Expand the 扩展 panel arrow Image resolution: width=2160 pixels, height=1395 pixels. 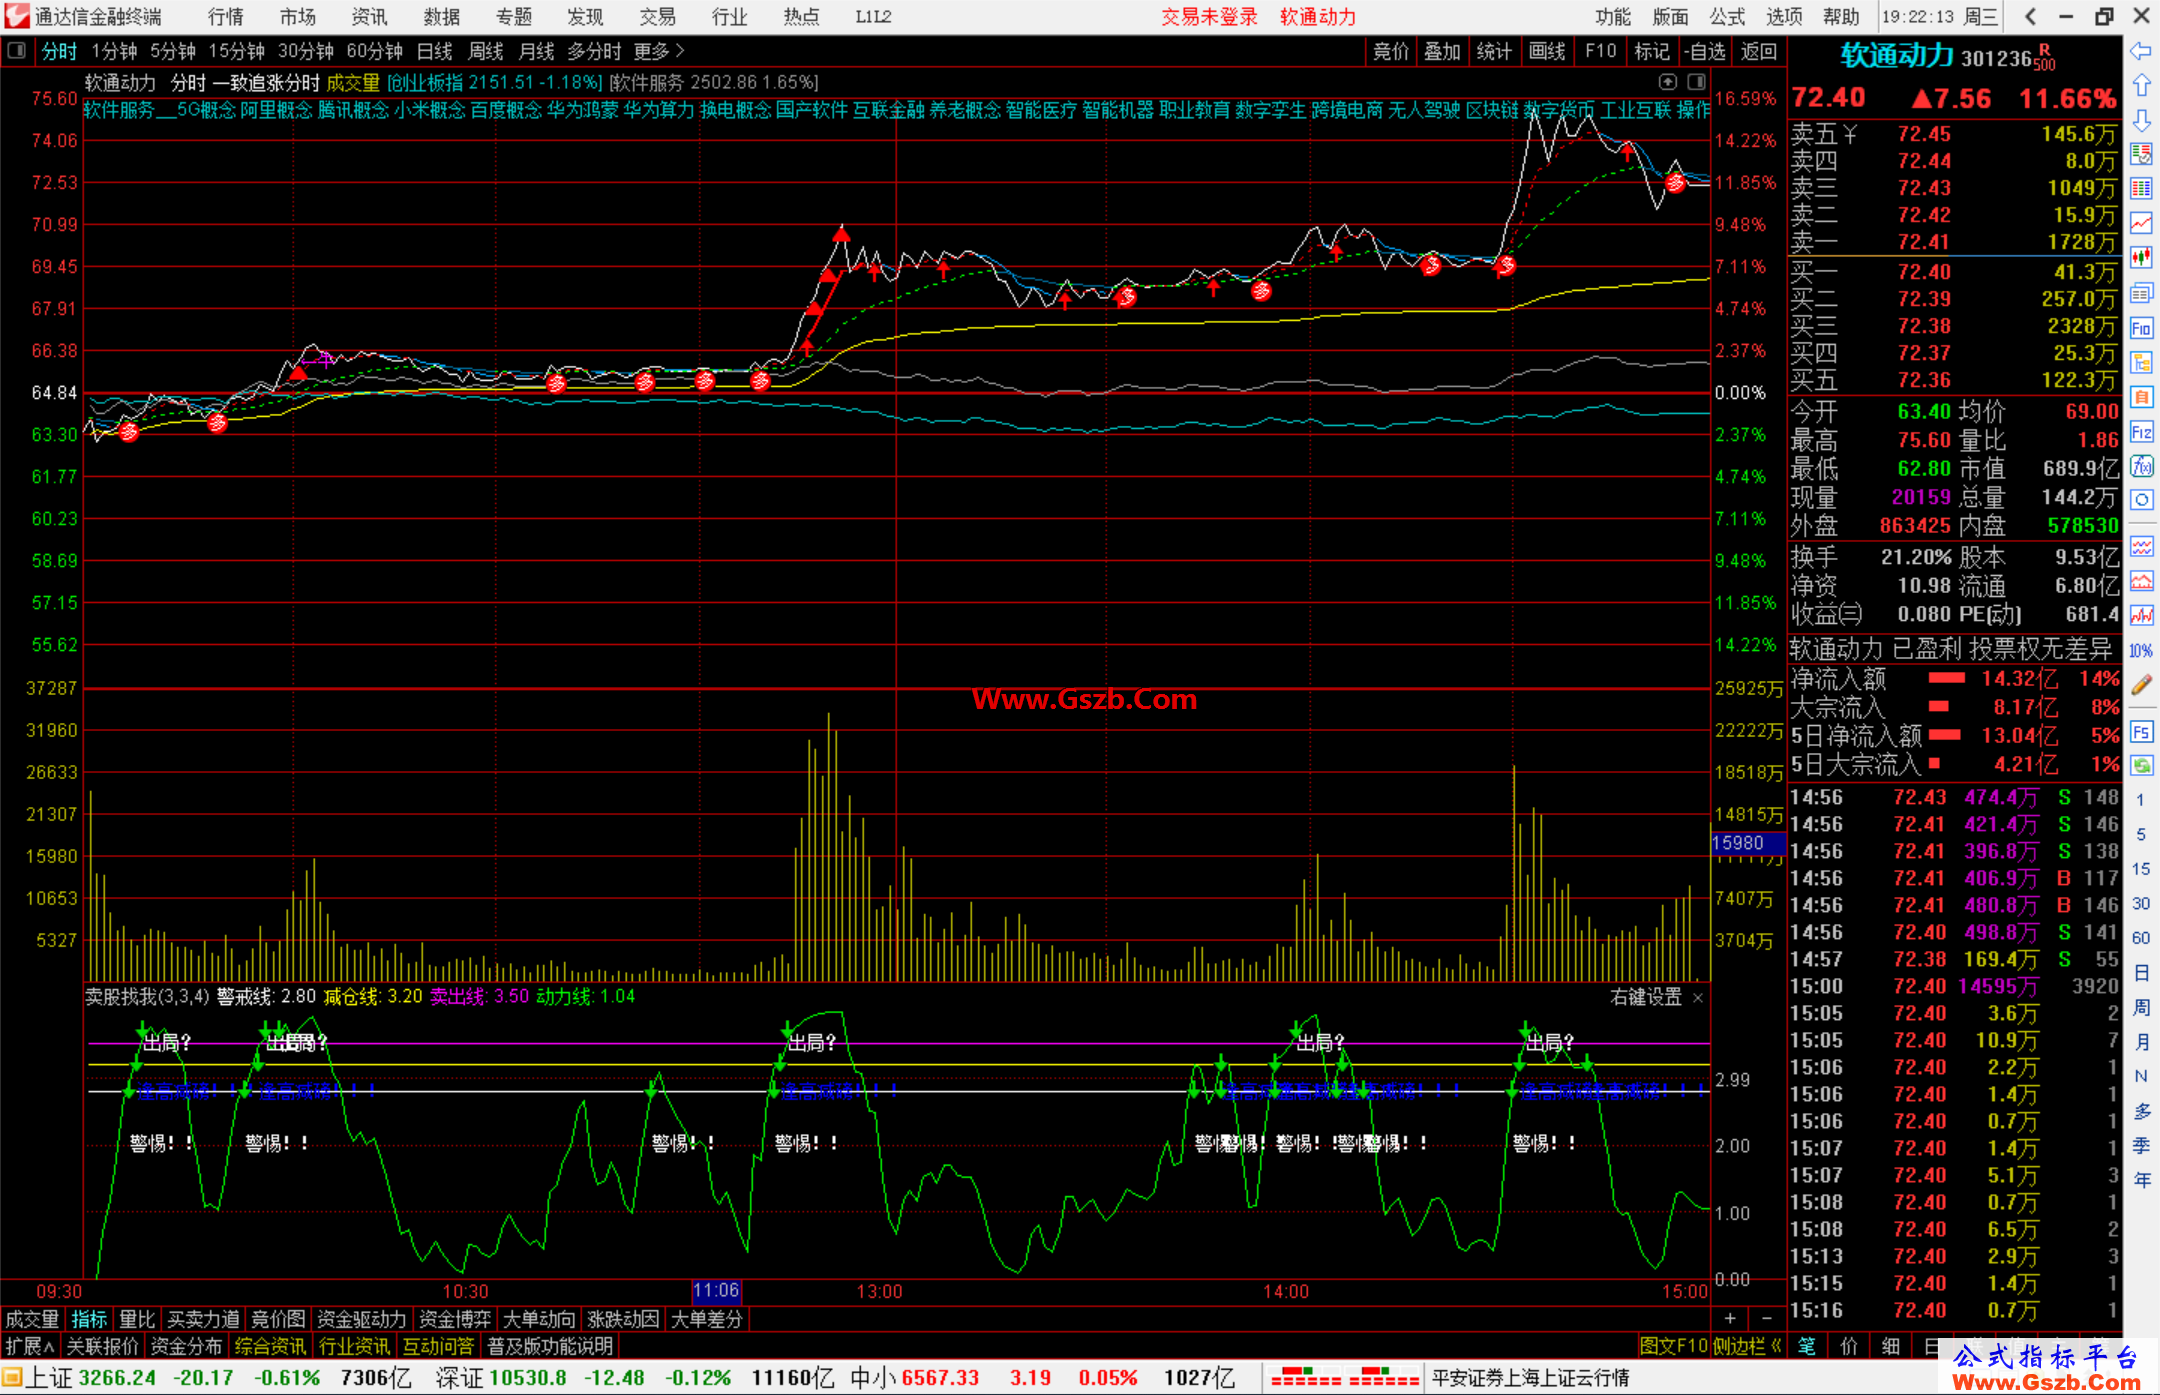coord(29,1346)
